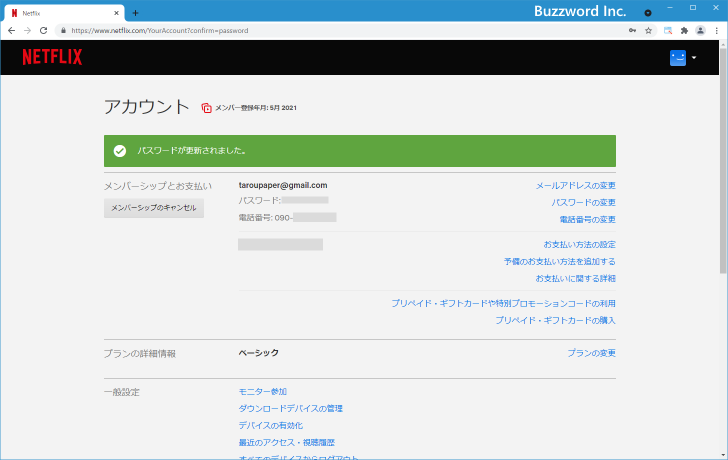Viewport: 728px width, 460px height.
Task: Open ダウンロードデバイスの管理 link
Action: 291,408
